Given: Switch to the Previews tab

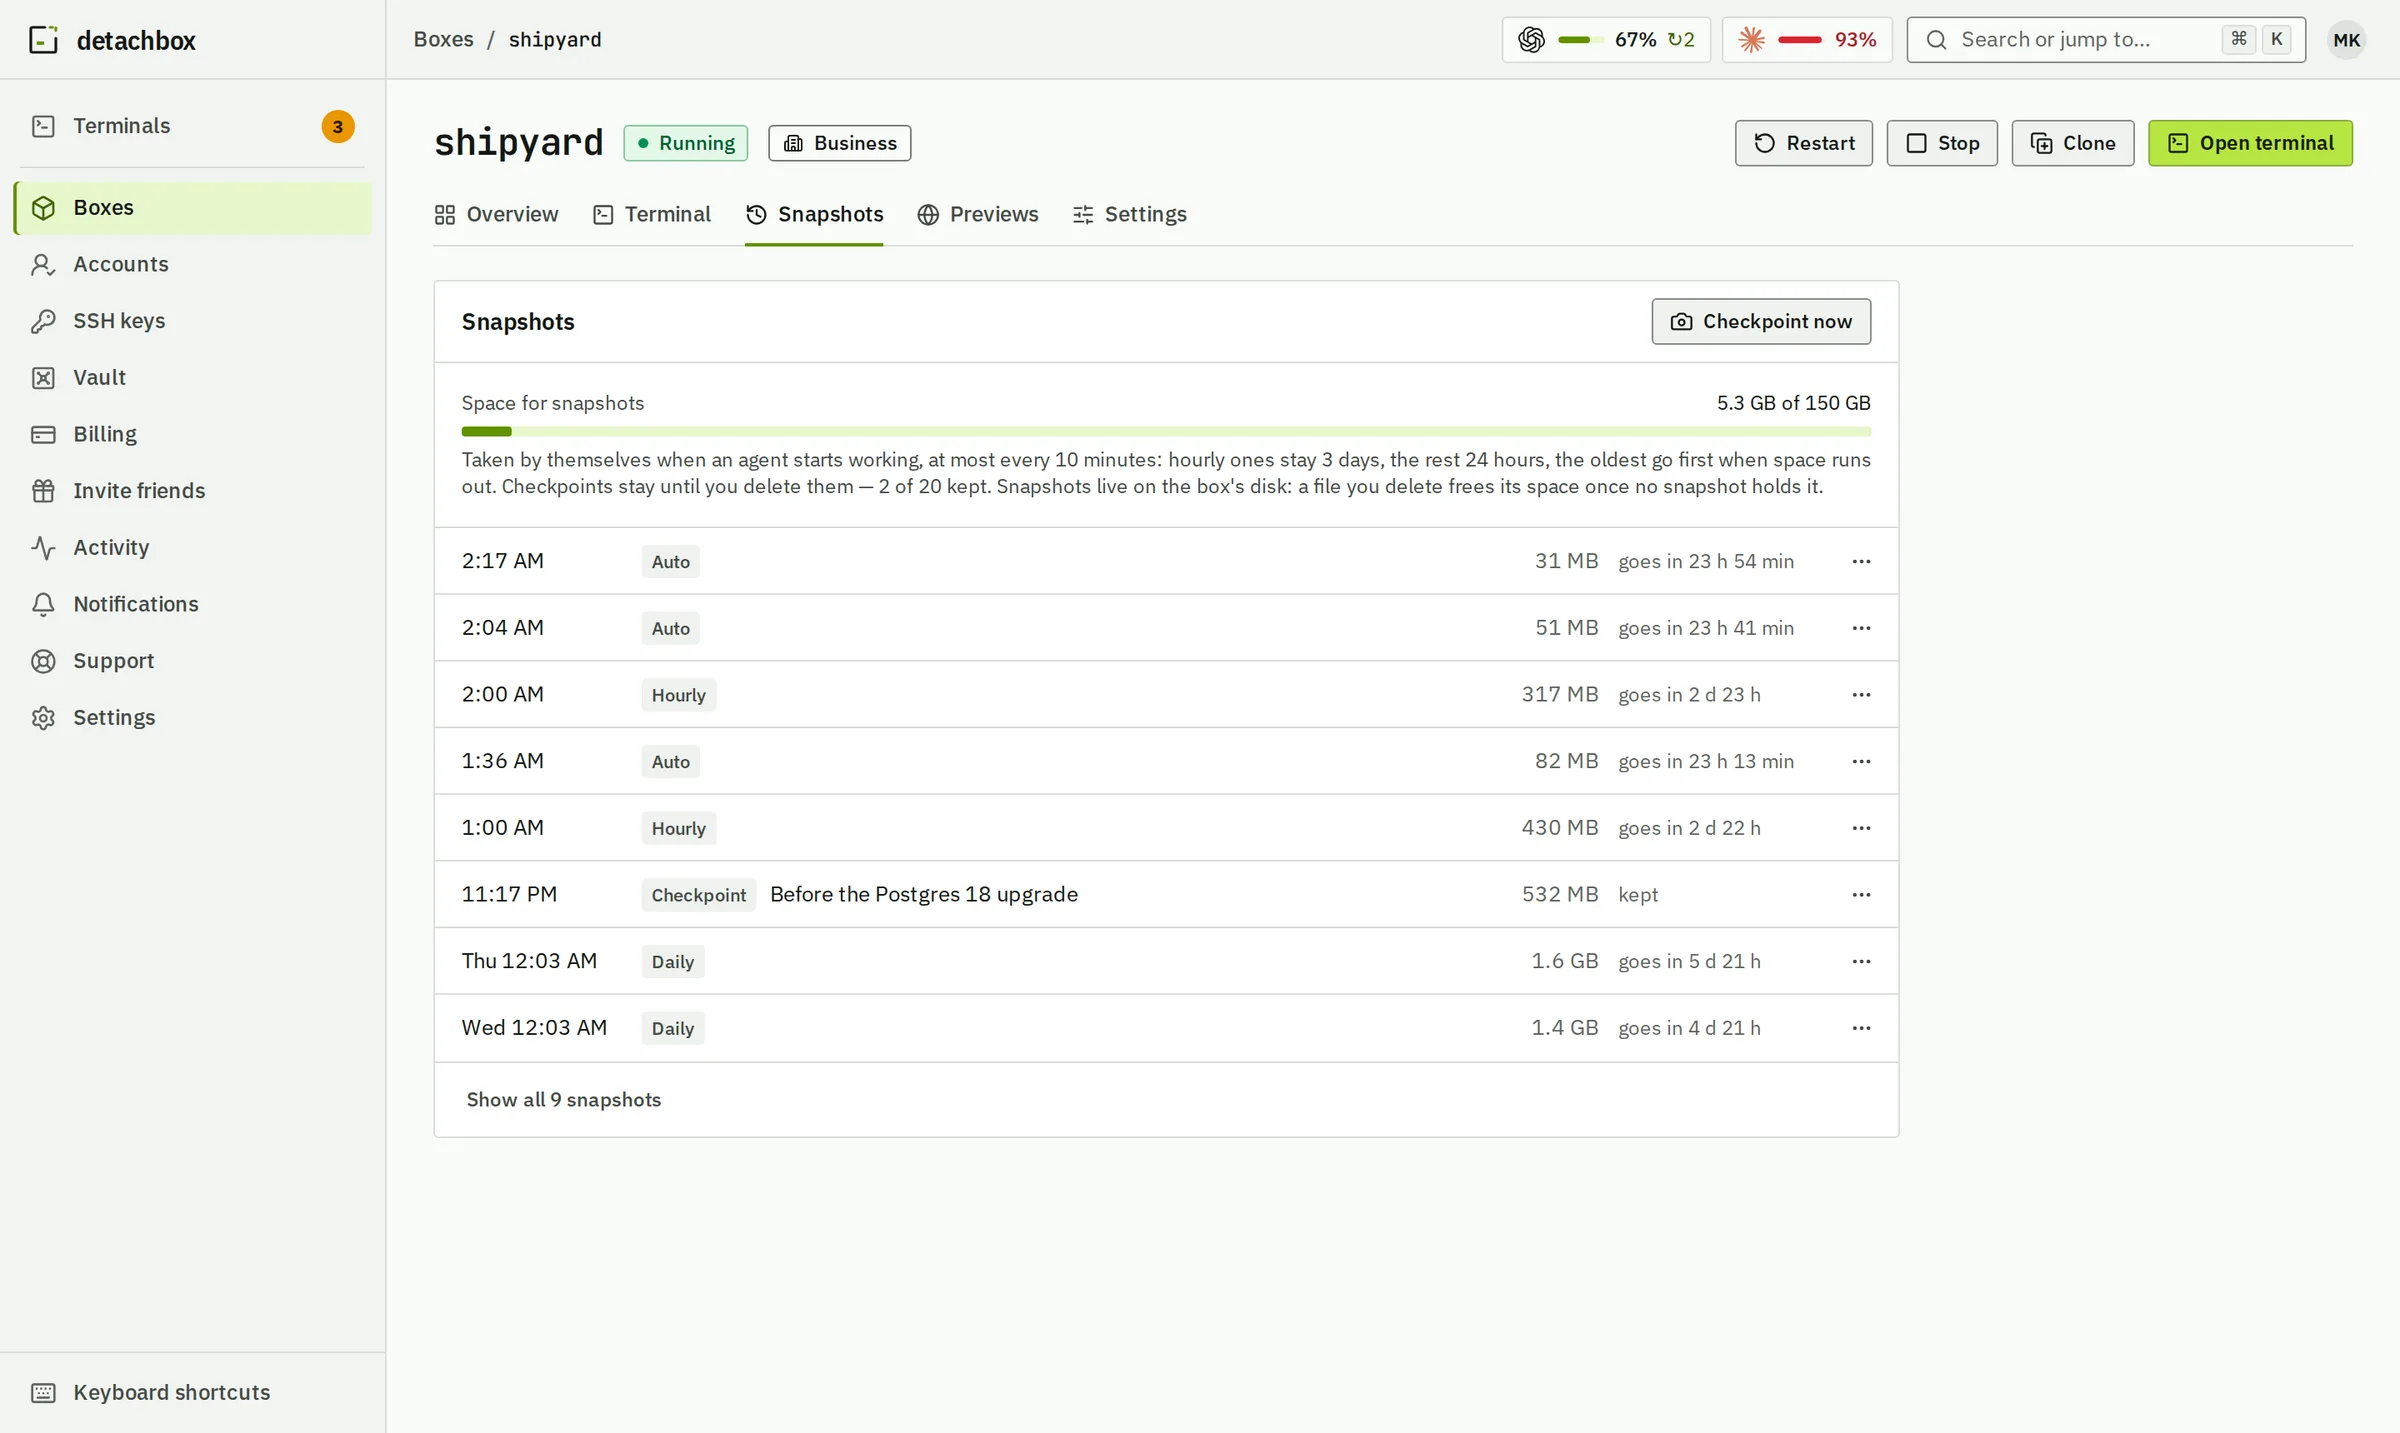Looking at the screenshot, I should coord(978,215).
